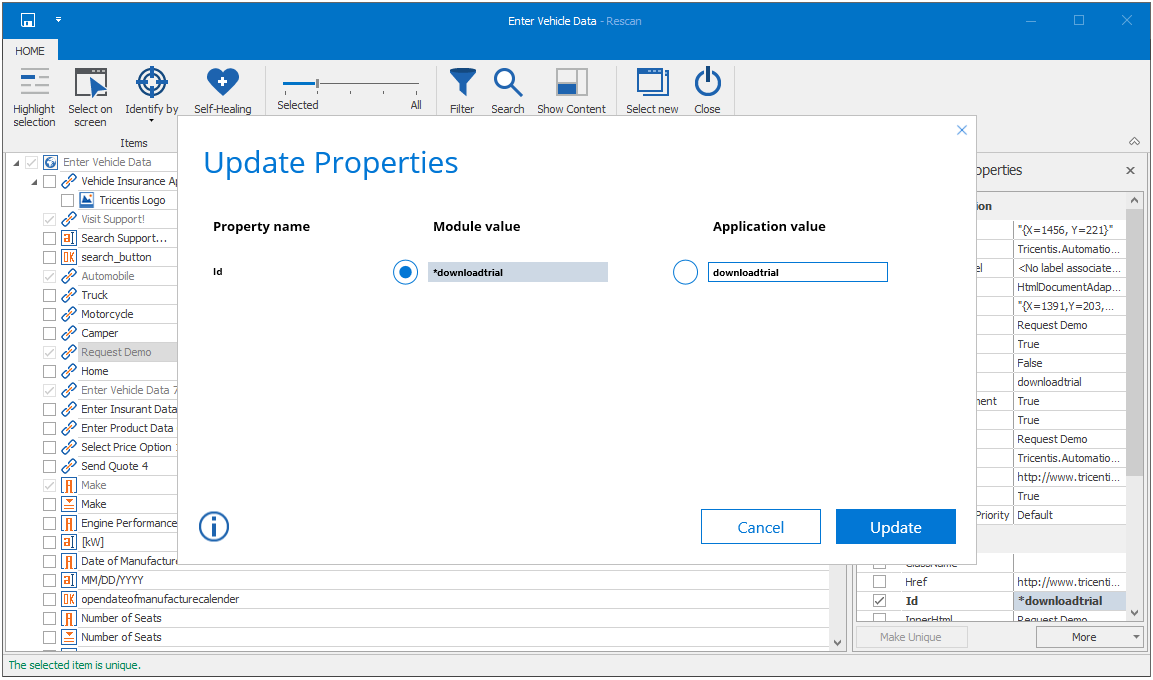This screenshot has height=680, width=1153.
Task: Click the link icon beside Camper
Action: pyautogui.click(x=69, y=333)
